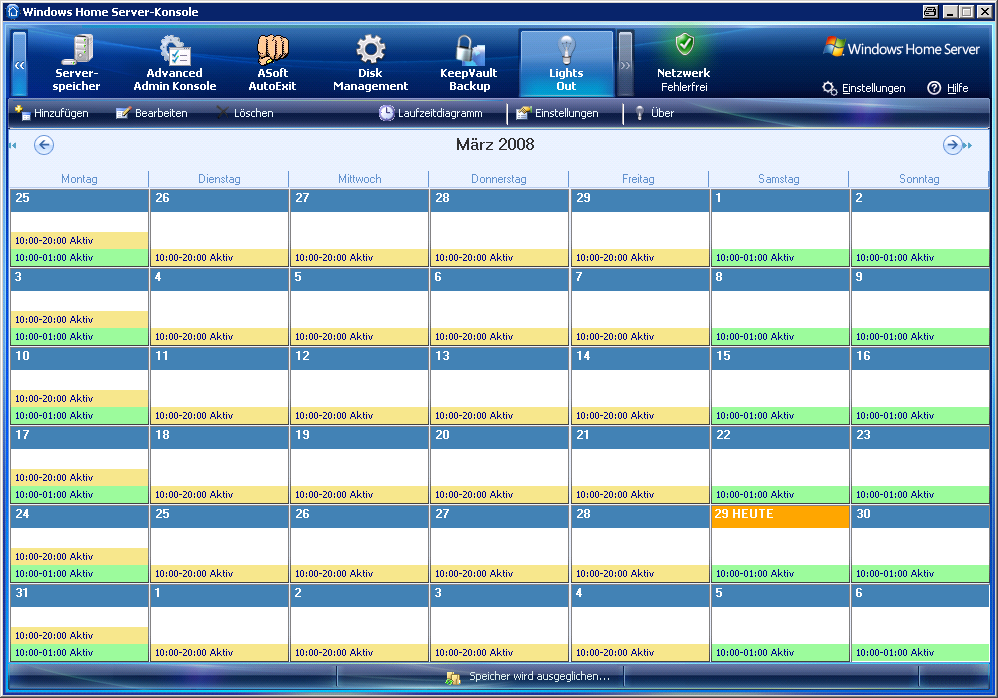Open Hilfe with the question mark
Screen dimensions: 998x698
[x=948, y=88]
